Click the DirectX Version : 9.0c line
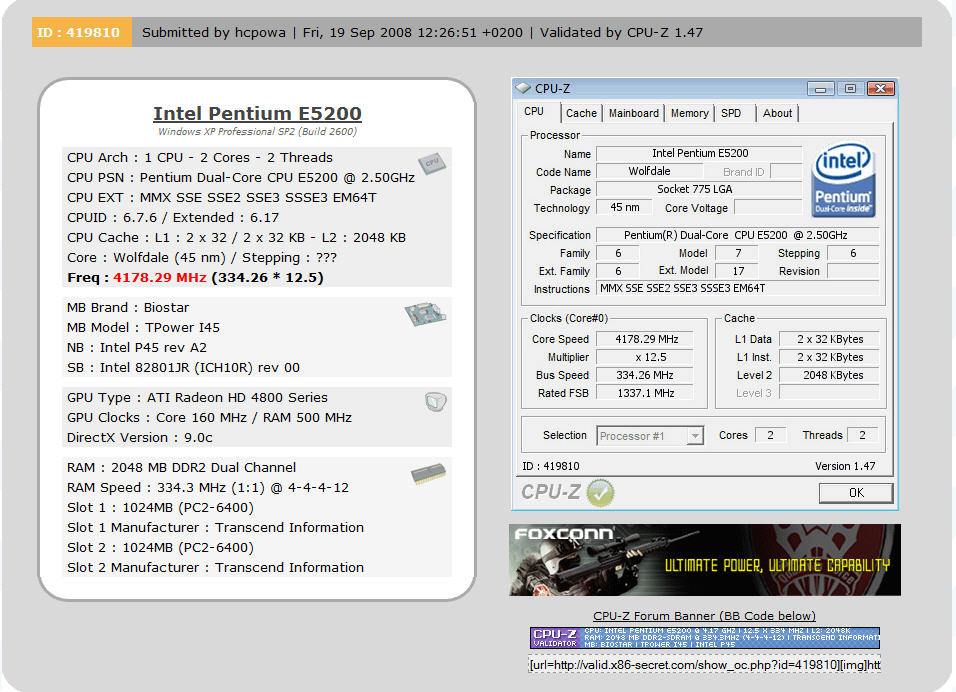956x692 pixels. pyautogui.click(x=140, y=438)
